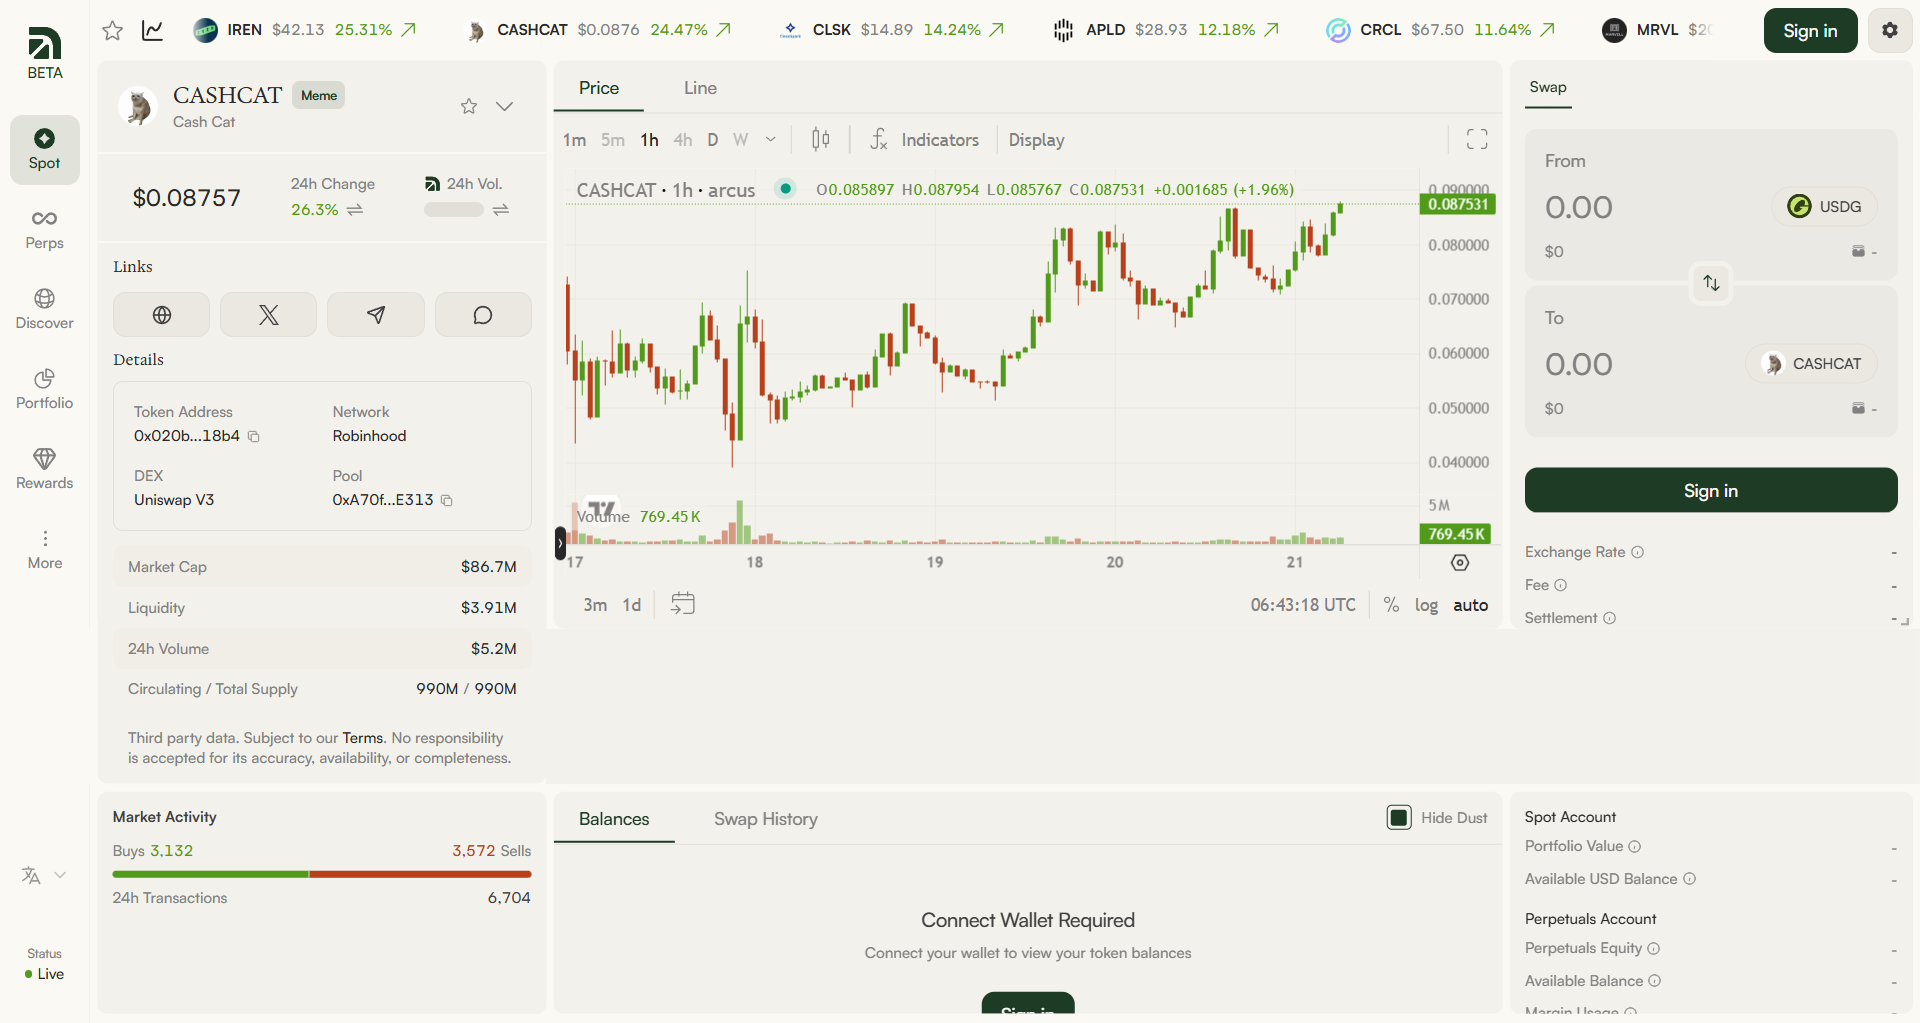Switch to the Swap History tab
This screenshot has width=1920, height=1023.
[766, 819]
